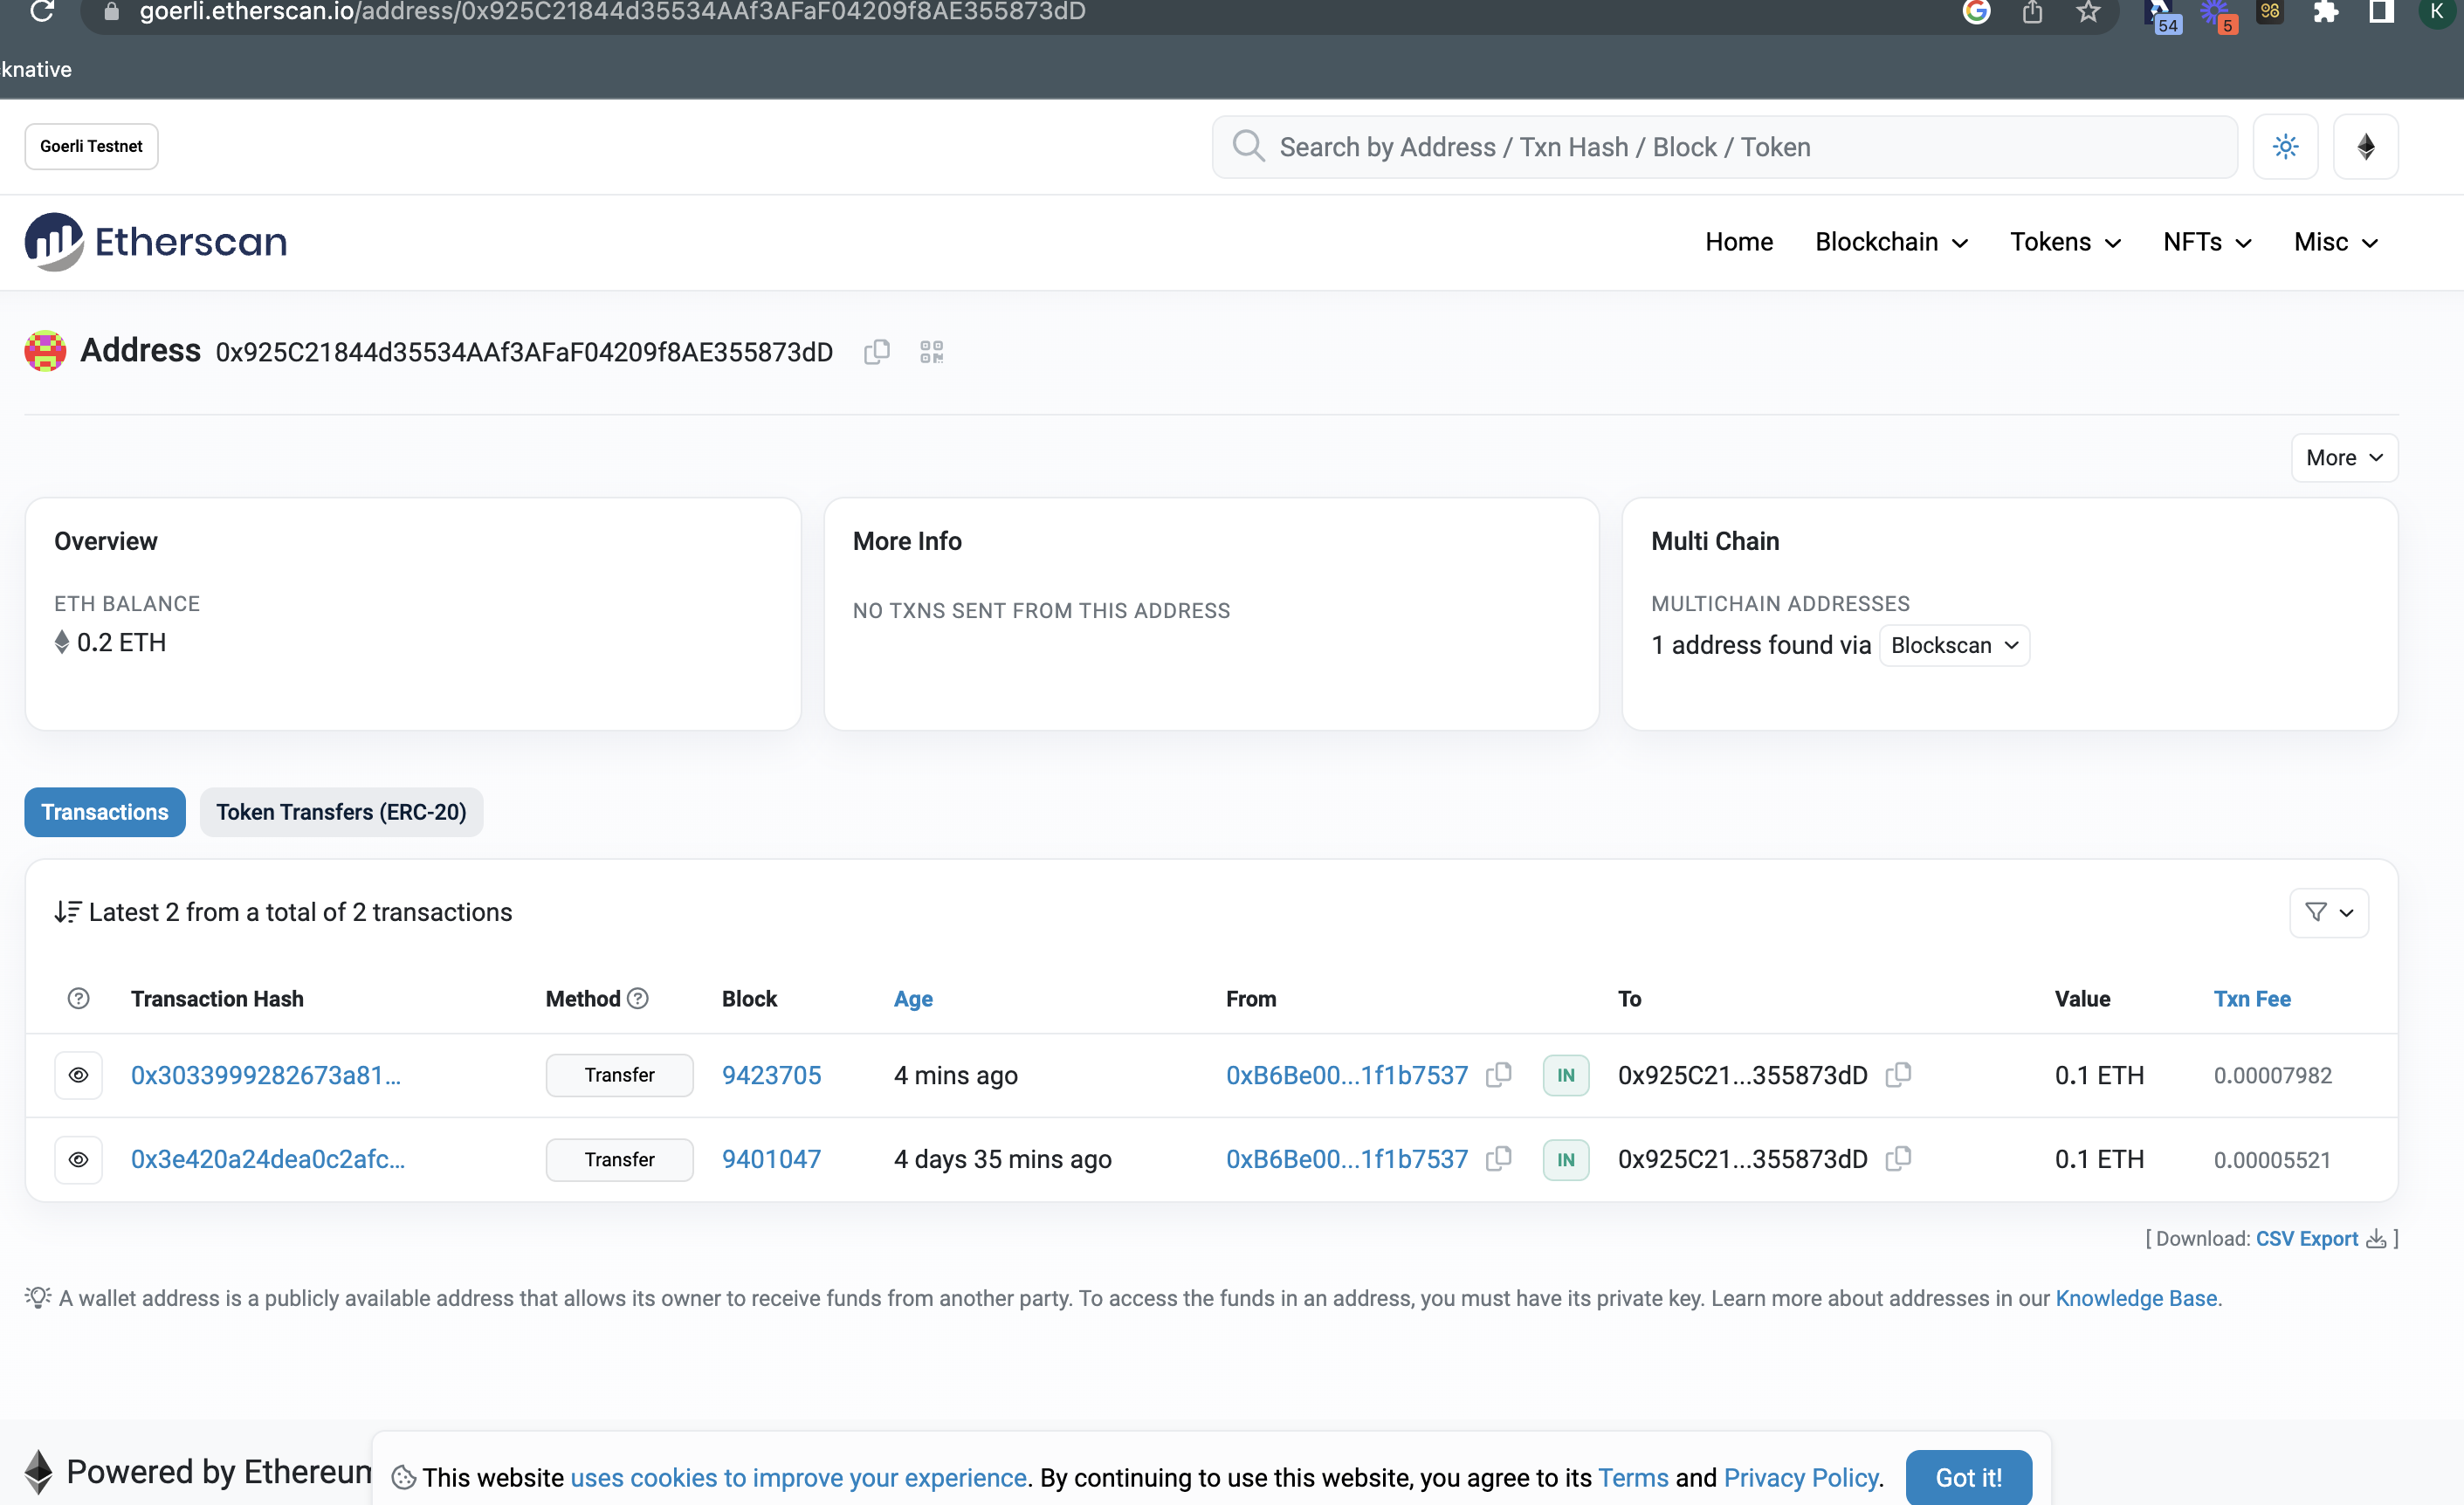Copy To address in second transaction row
The width and height of the screenshot is (2464, 1505).
1898,1159
